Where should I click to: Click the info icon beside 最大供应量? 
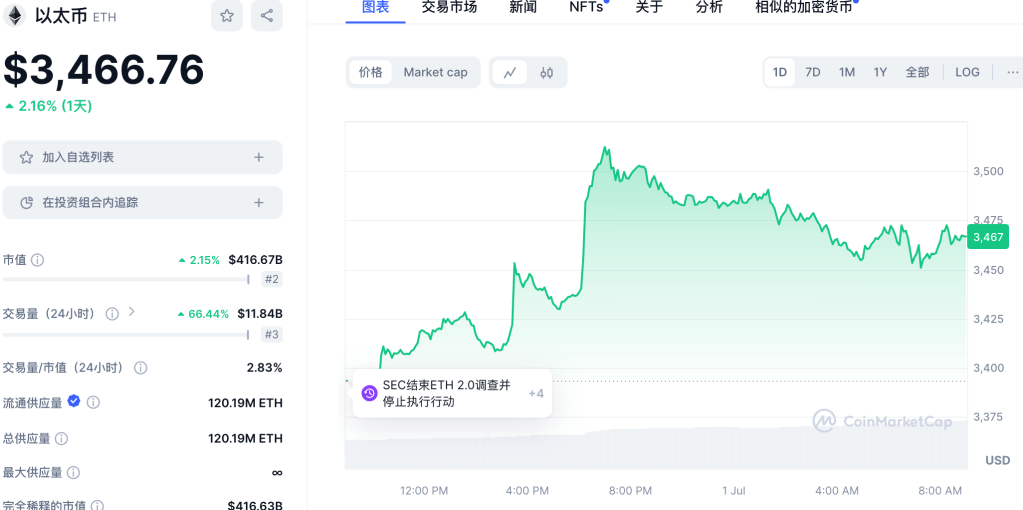(x=73, y=472)
